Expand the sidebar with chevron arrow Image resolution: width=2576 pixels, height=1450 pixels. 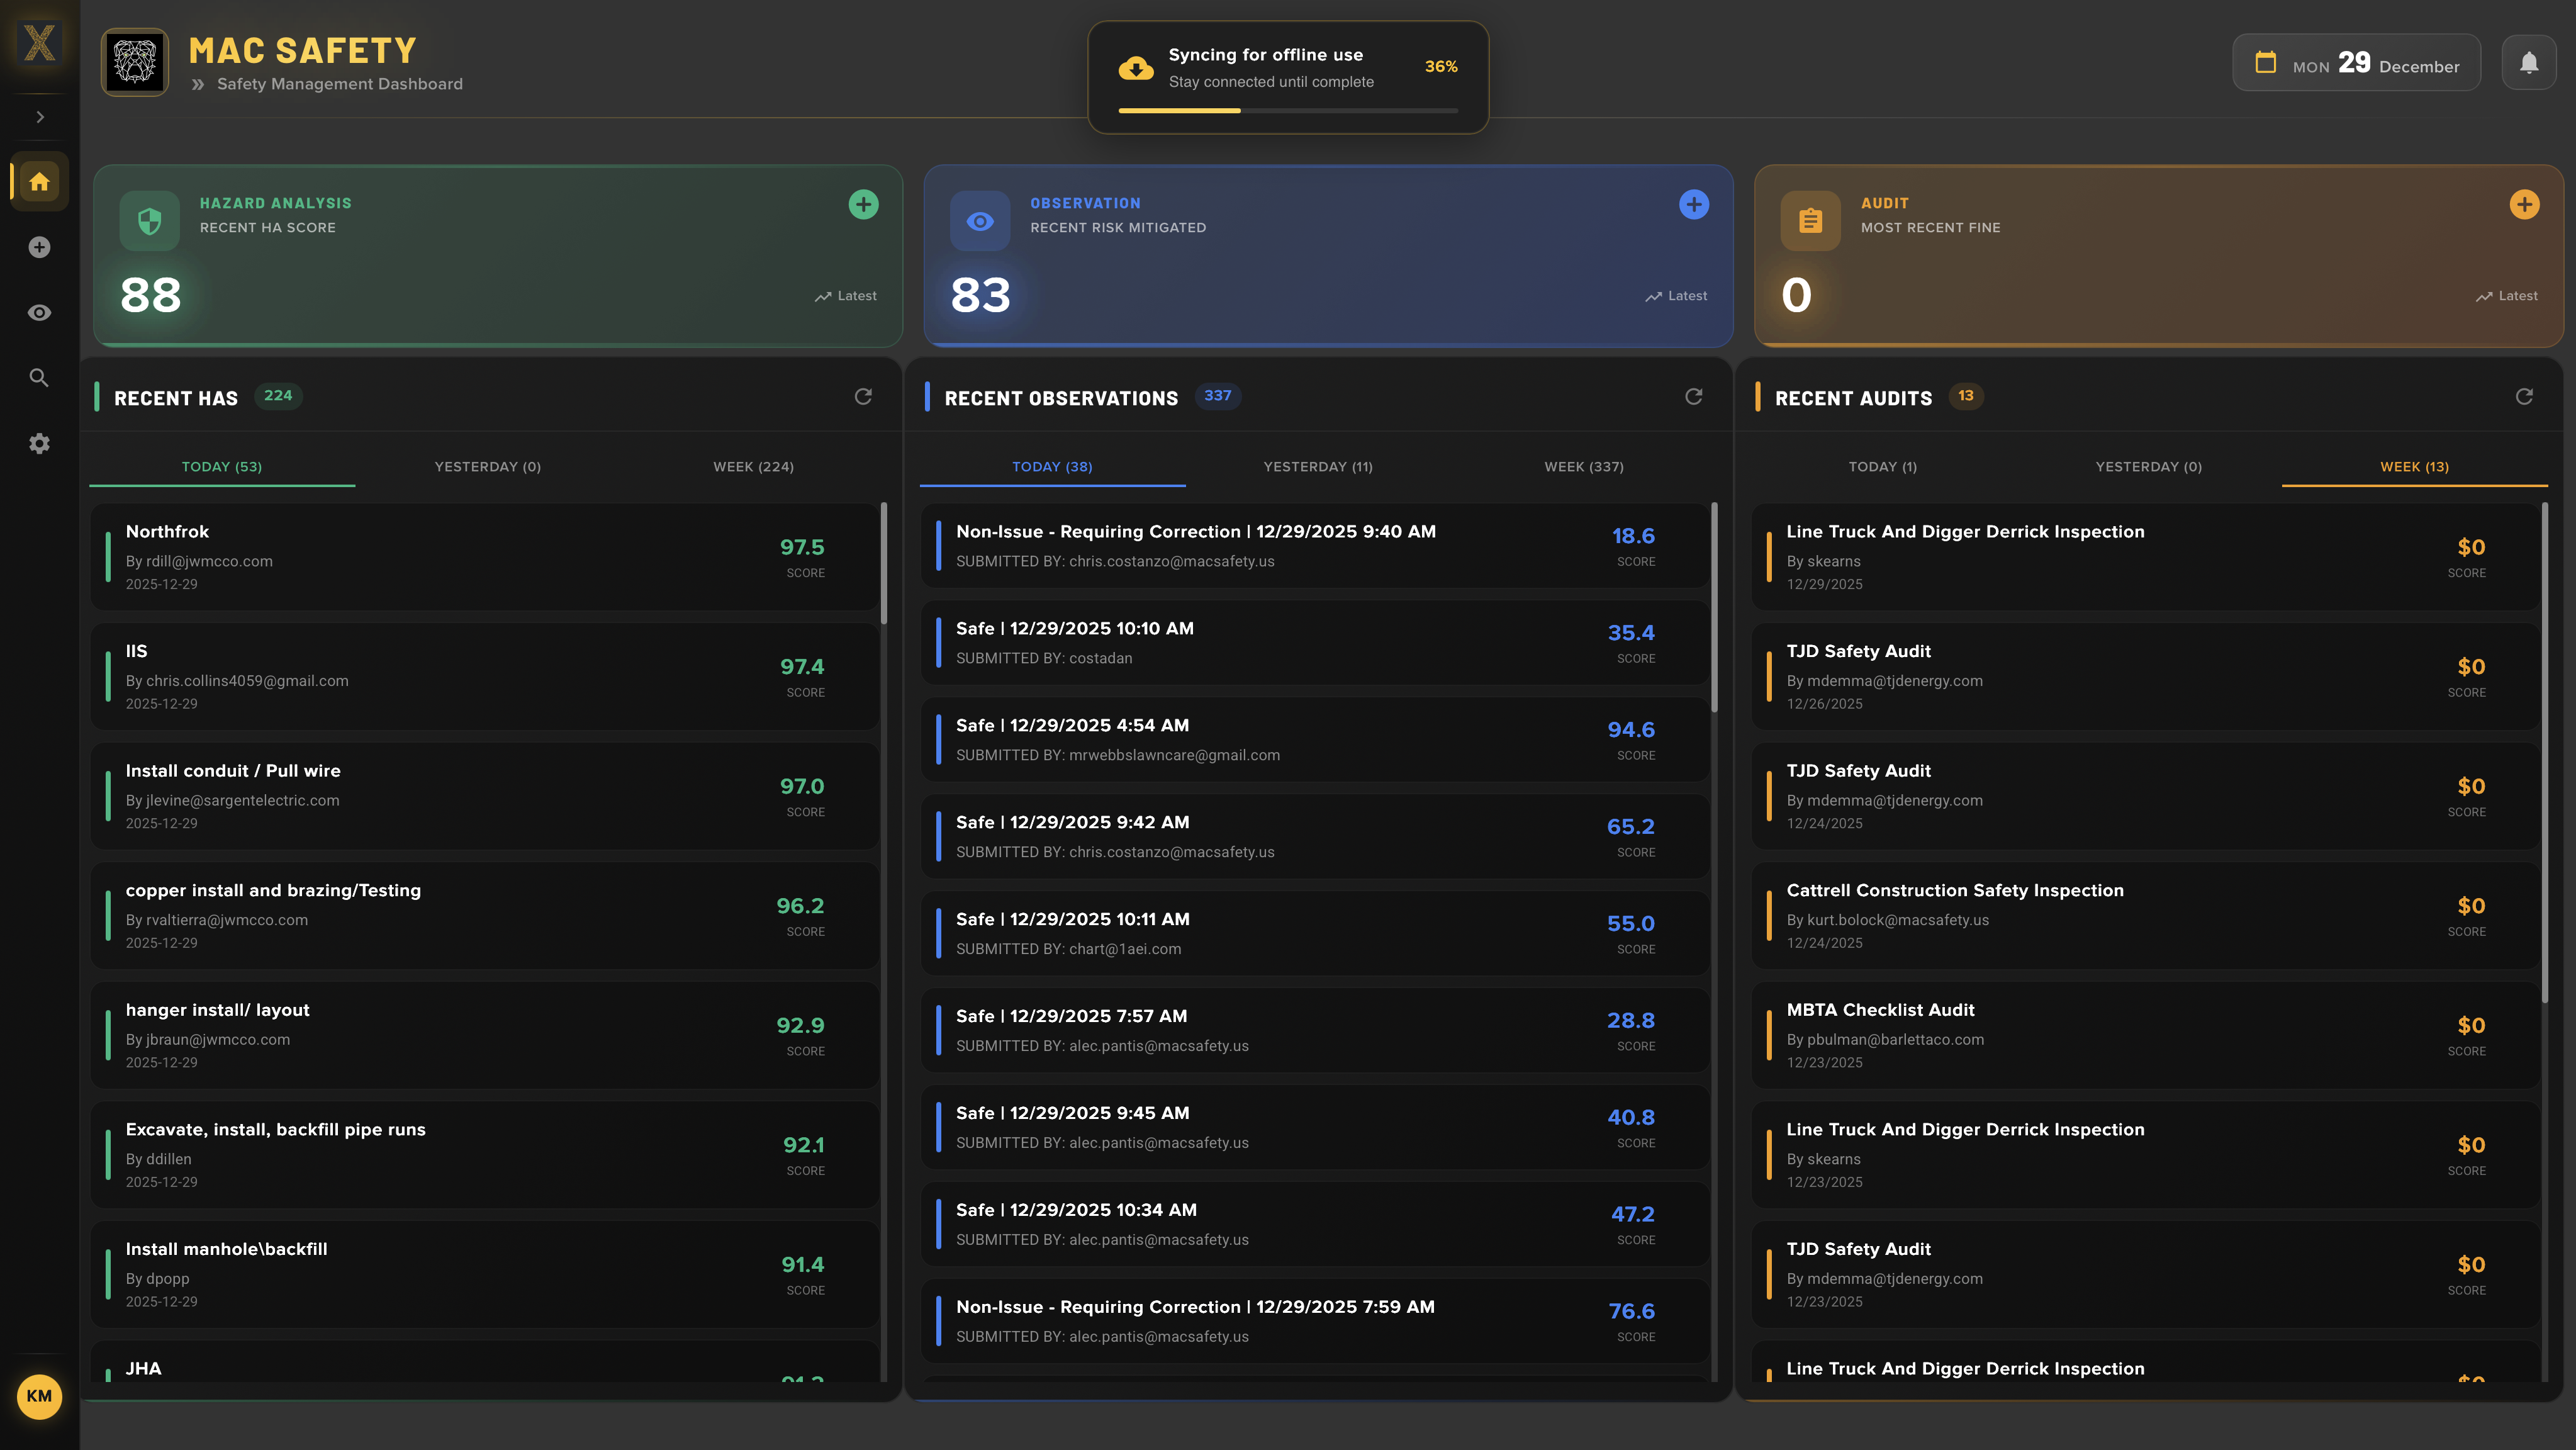click(x=39, y=117)
